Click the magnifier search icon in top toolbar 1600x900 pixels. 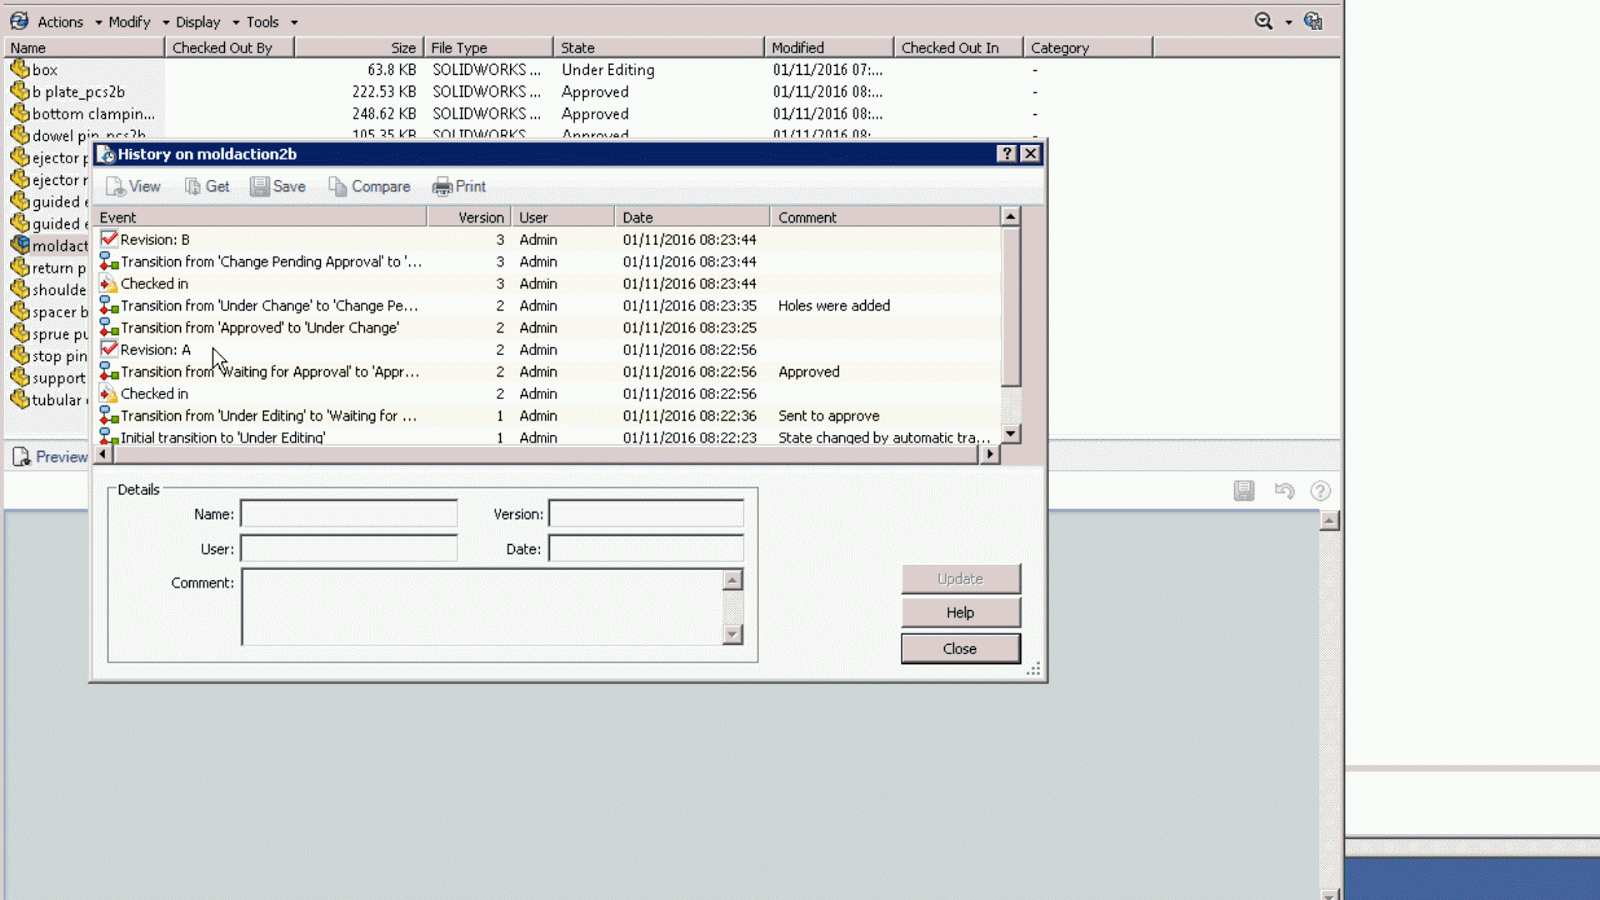pyautogui.click(x=1261, y=20)
